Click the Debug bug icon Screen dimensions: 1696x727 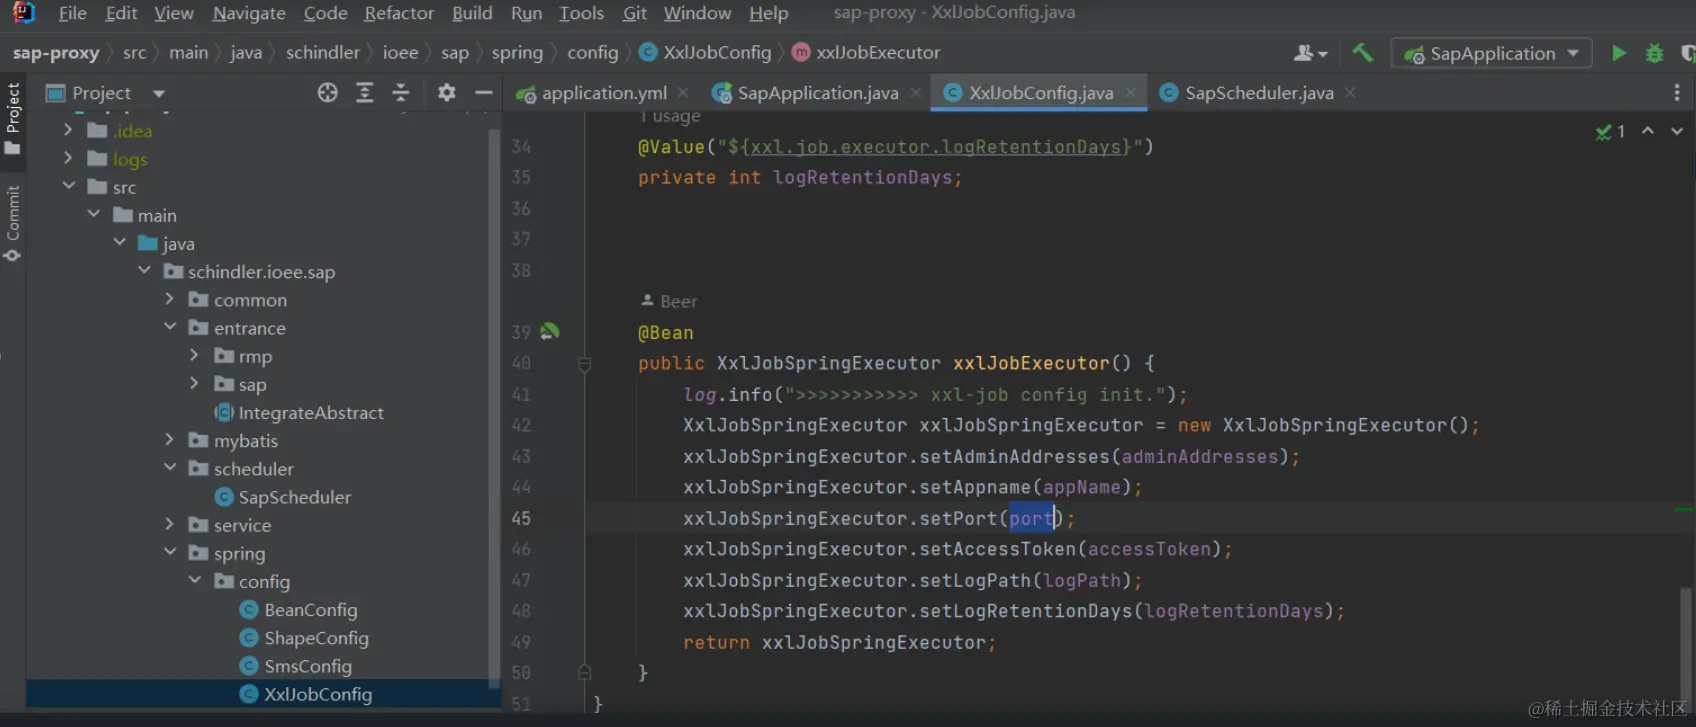point(1654,53)
